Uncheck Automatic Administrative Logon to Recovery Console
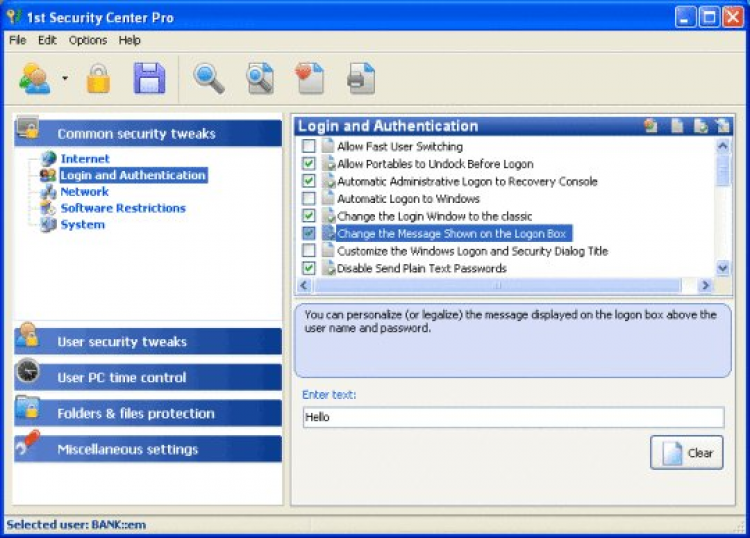Image resolution: width=750 pixels, height=538 pixels. click(x=309, y=181)
